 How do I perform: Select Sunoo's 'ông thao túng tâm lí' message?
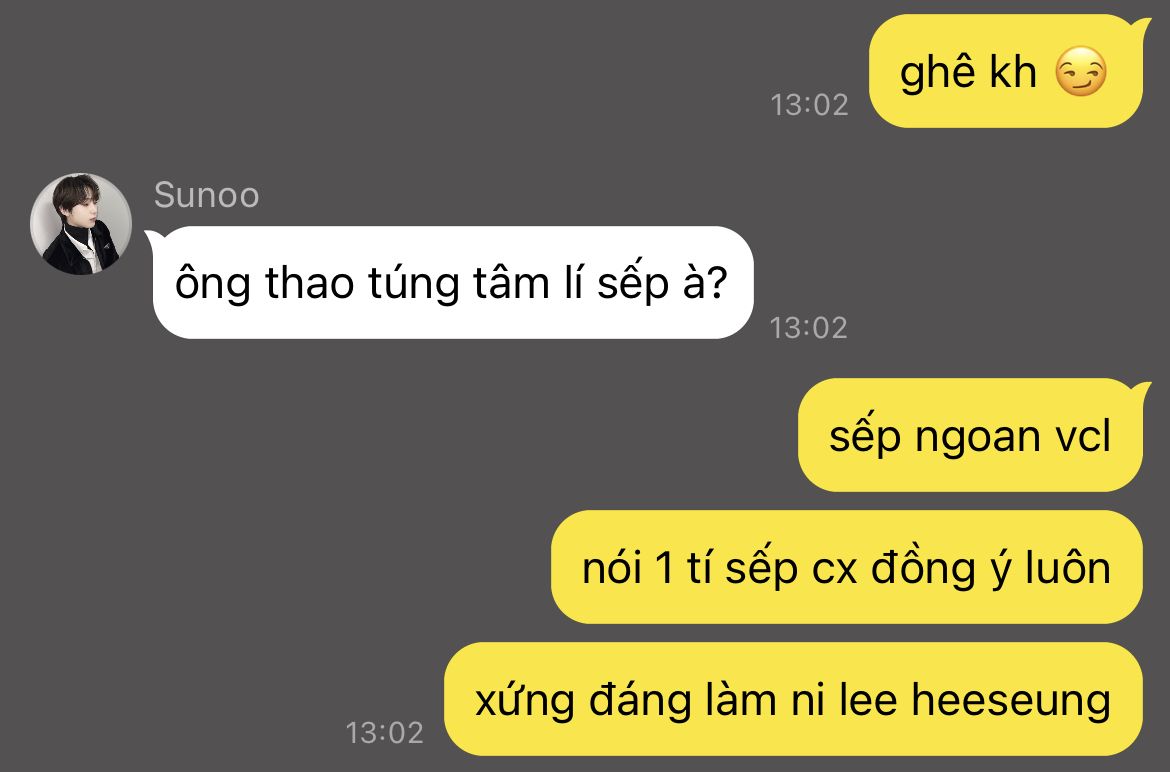click(449, 283)
